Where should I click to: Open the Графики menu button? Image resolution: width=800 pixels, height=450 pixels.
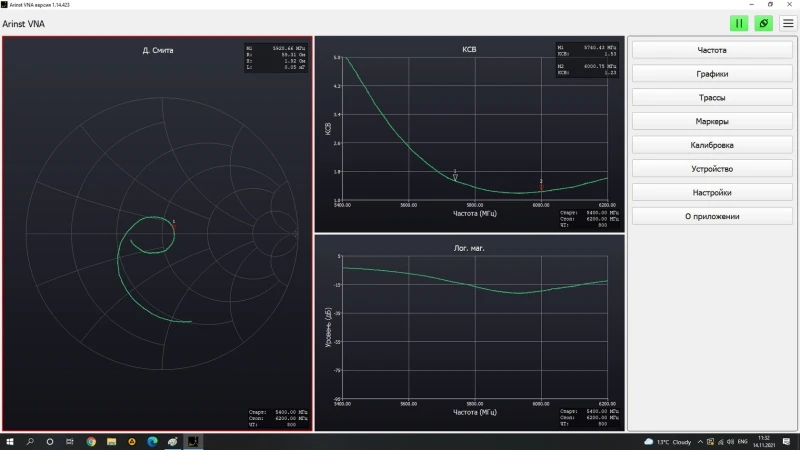[712, 74]
